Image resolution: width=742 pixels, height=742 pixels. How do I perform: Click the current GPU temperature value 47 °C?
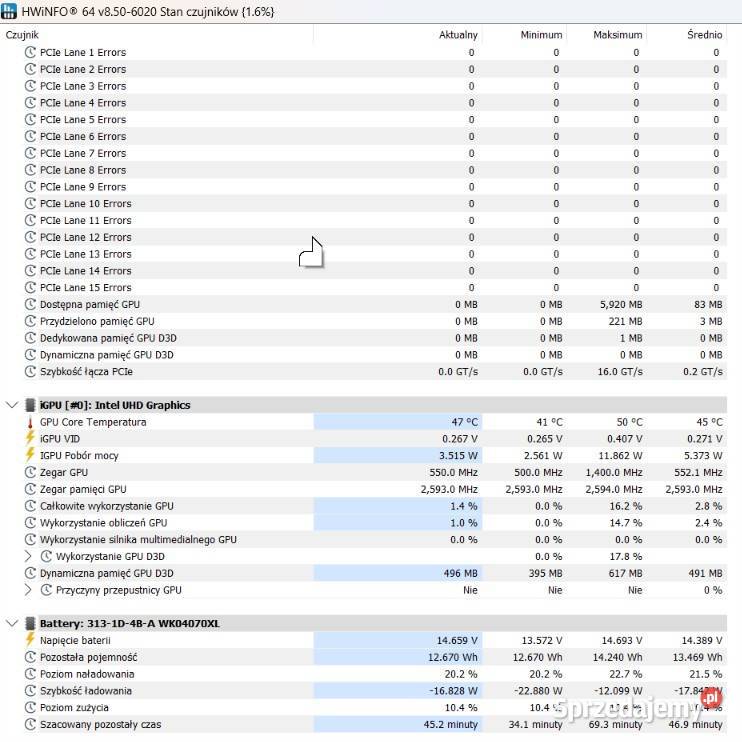464,422
